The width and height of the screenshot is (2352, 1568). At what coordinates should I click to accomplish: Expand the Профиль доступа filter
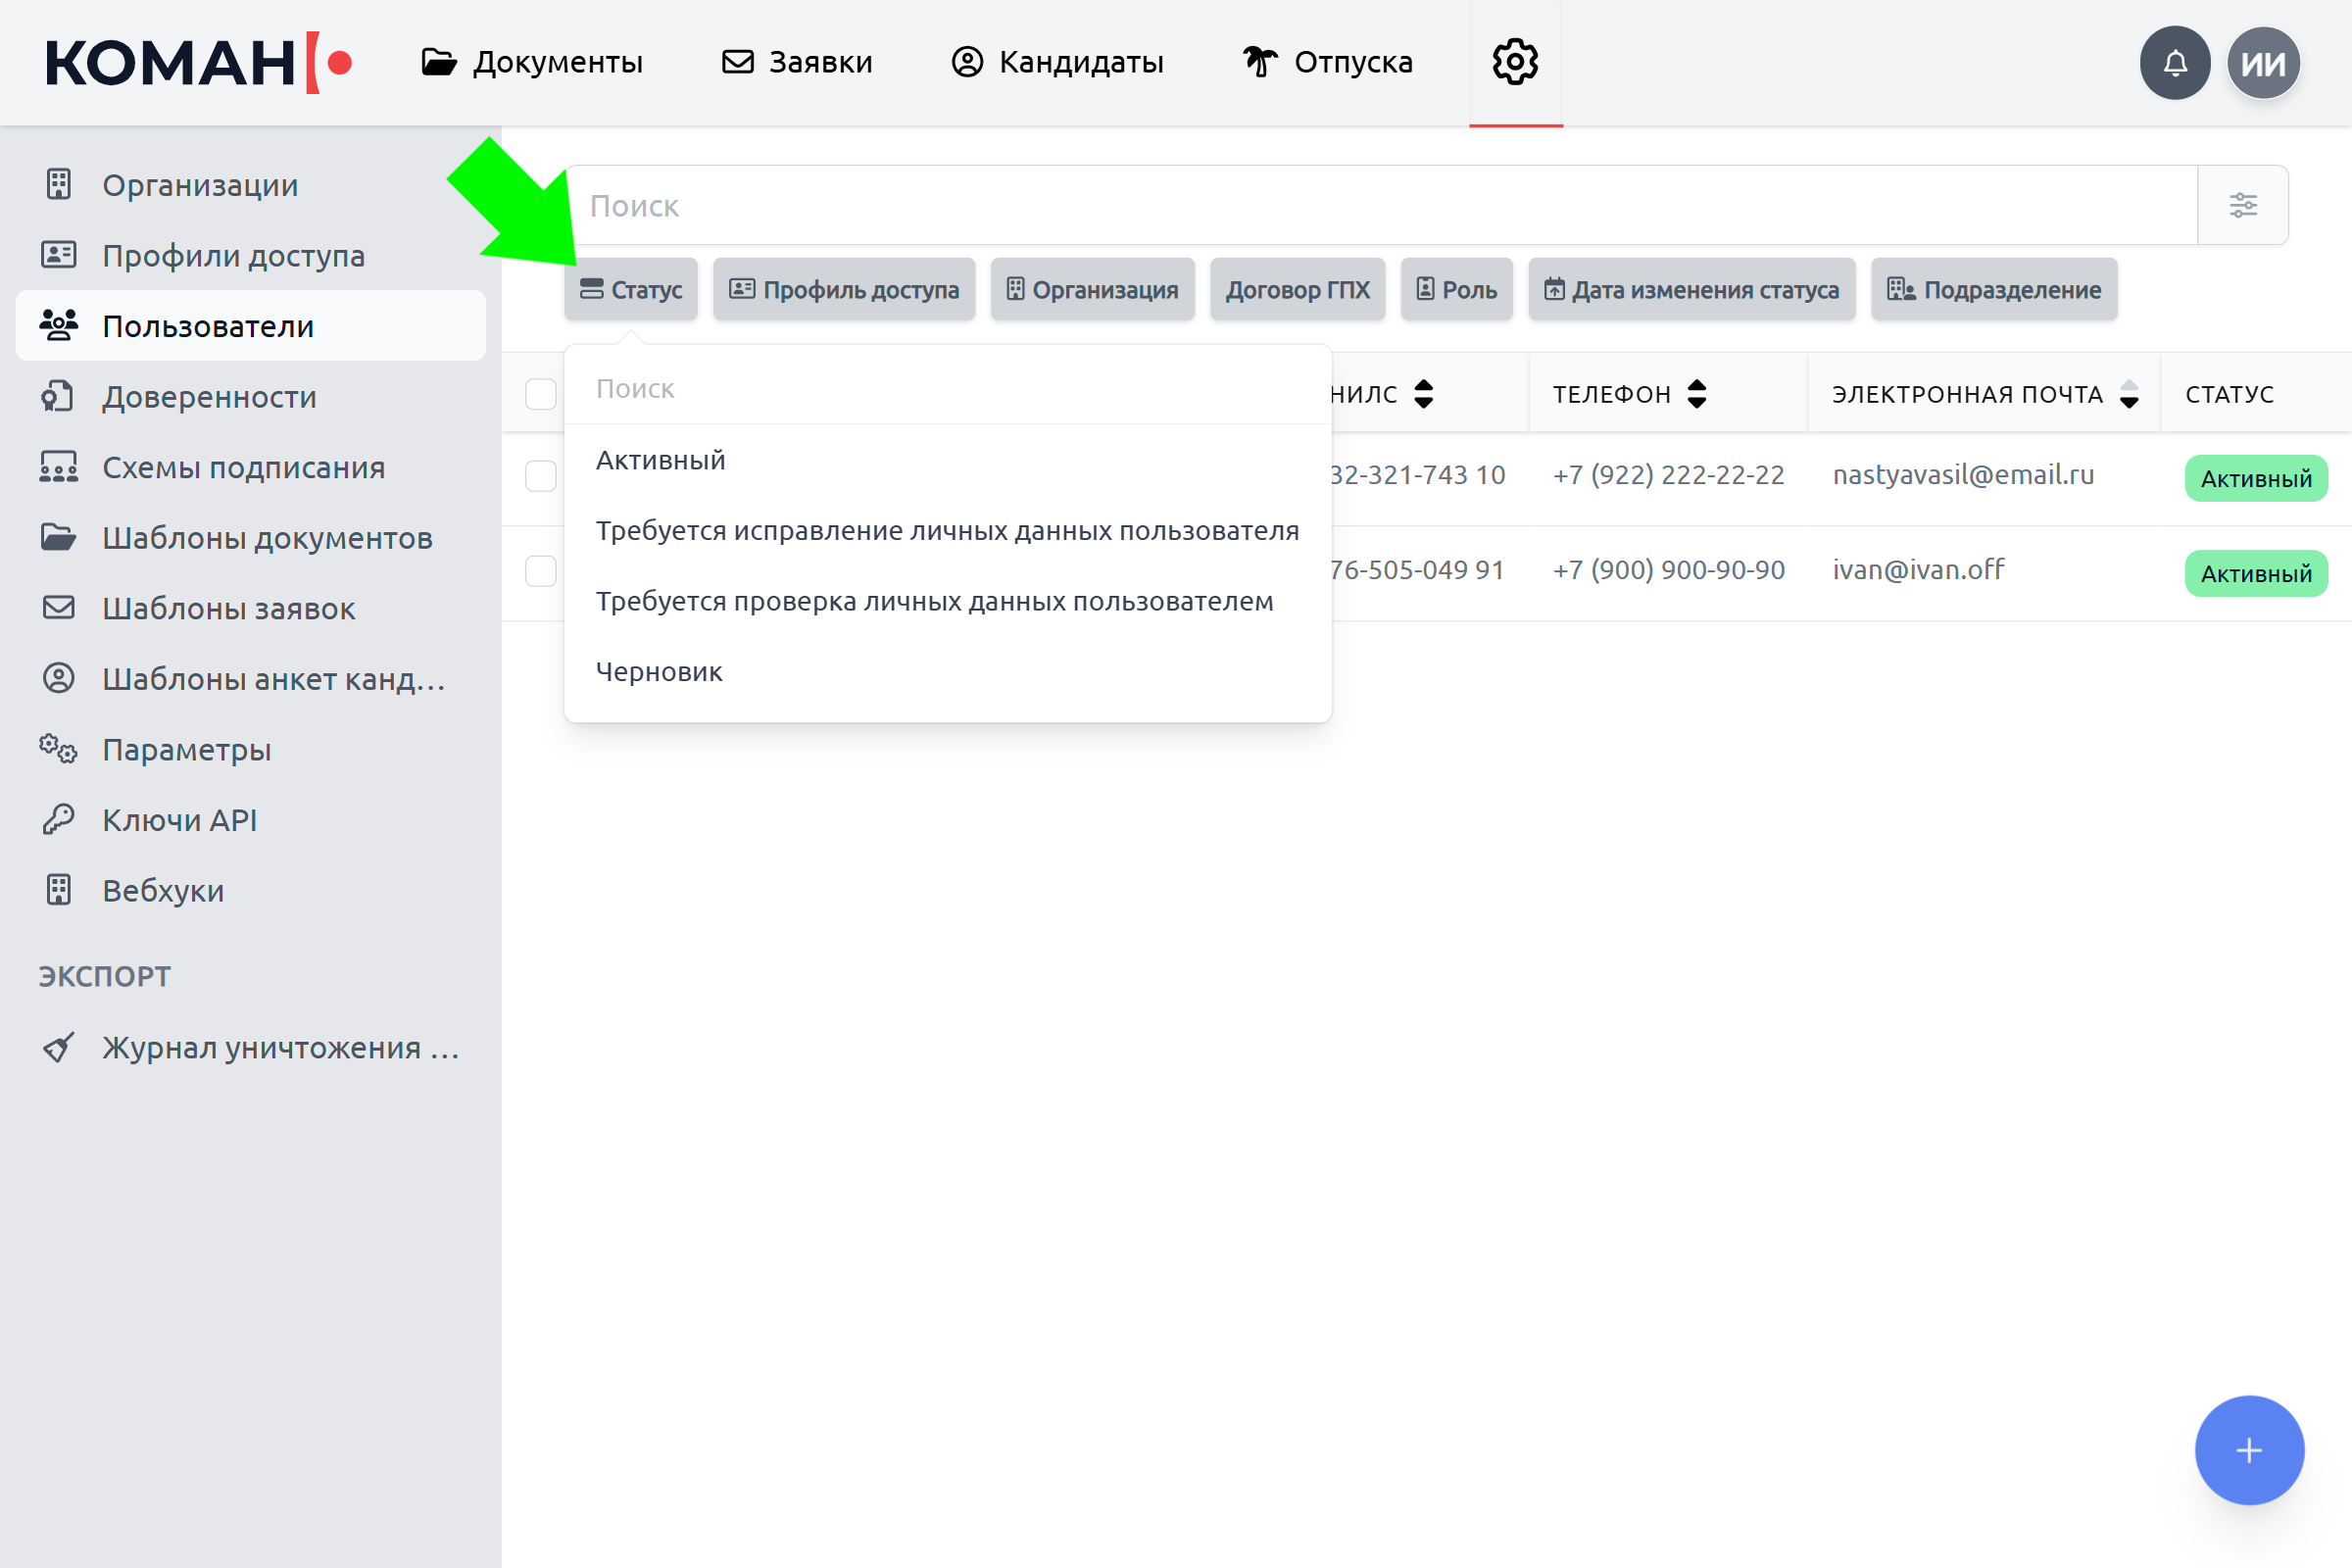[x=844, y=290]
